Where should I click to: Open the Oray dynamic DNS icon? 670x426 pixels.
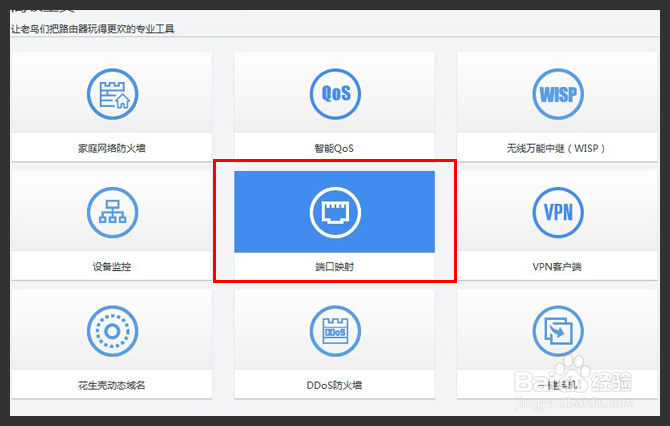(x=112, y=331)
